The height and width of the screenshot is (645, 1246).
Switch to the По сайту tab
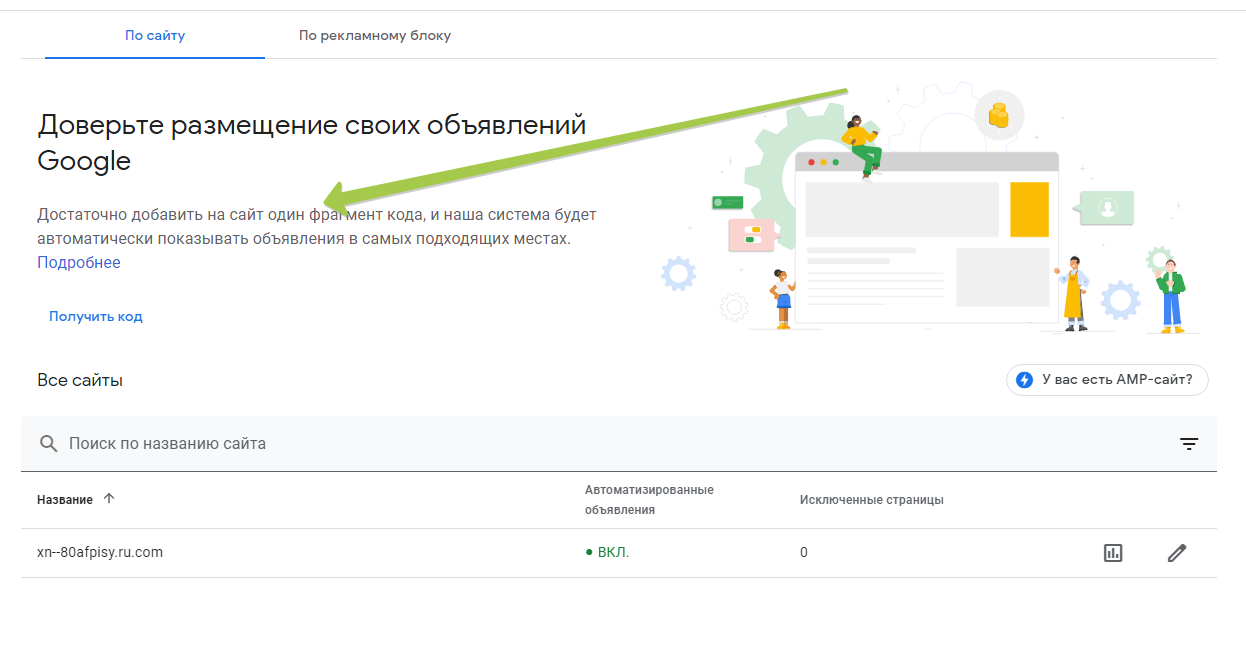pyautogui.click(x=155, y=35)
